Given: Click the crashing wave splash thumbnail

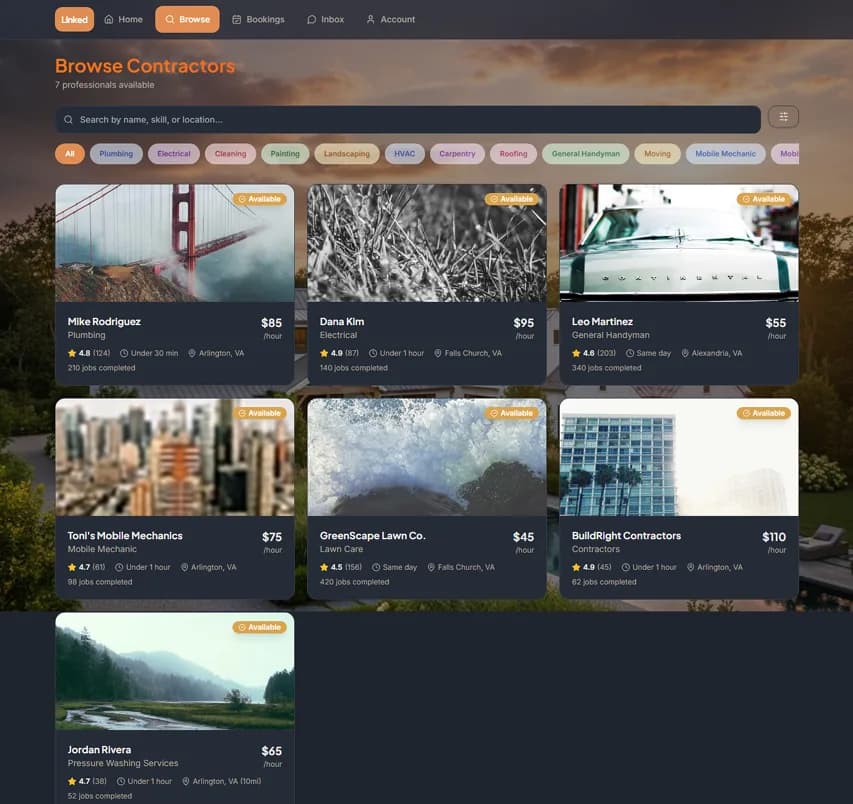Looking at the screenshot, I should point(427,457).
